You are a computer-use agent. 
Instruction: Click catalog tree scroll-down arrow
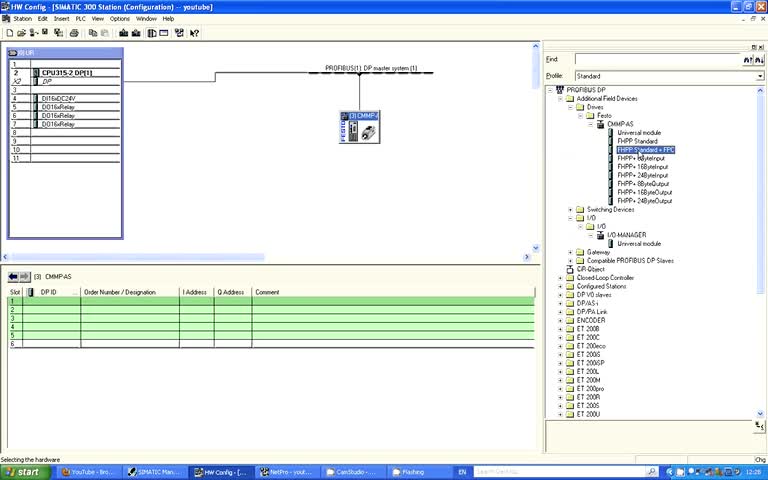pos(760,414)
